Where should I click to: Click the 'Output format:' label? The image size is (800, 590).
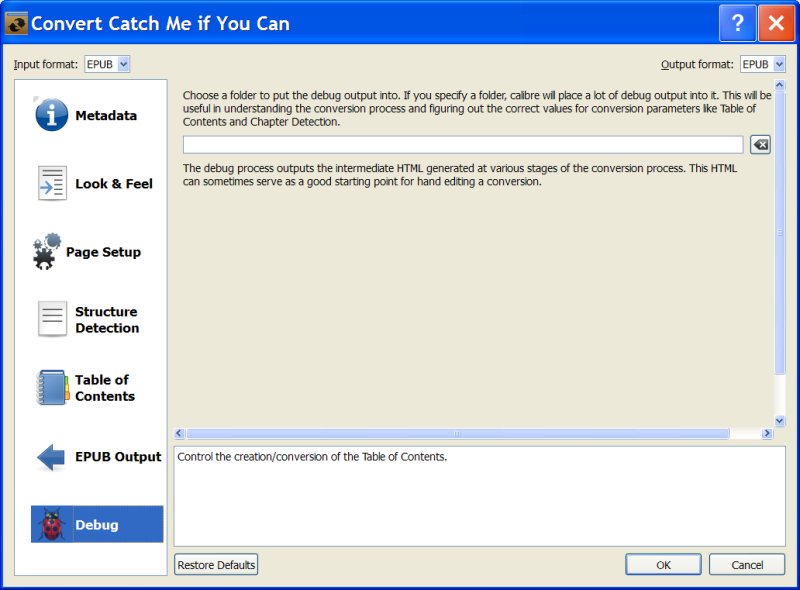[697, 64]
